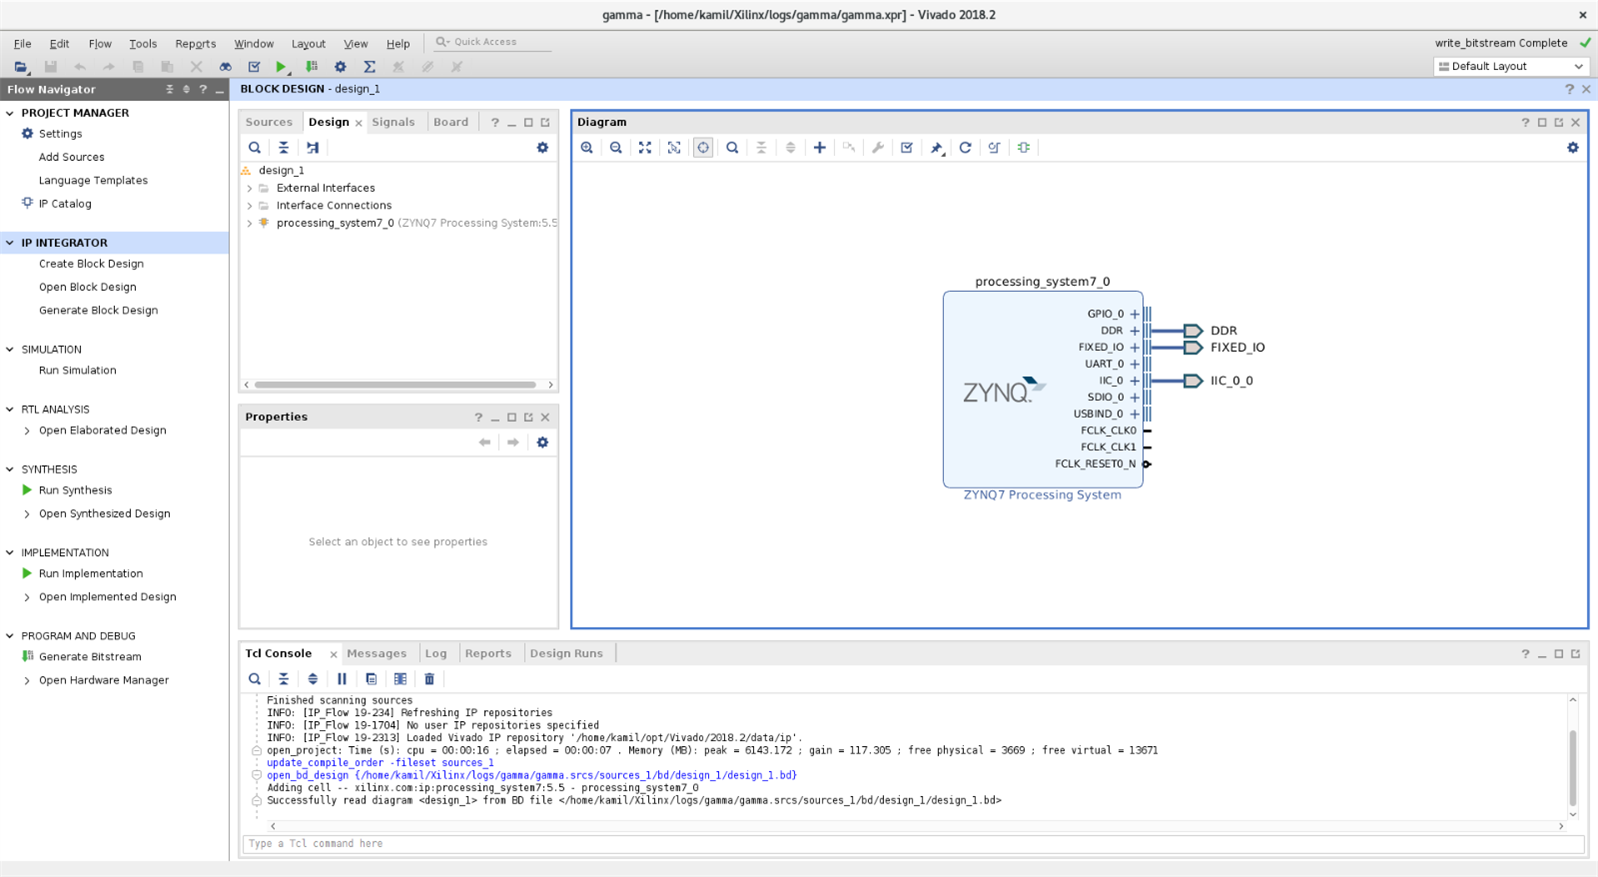Click the Generate Bitstream toolbar icon

click(312, 67)
